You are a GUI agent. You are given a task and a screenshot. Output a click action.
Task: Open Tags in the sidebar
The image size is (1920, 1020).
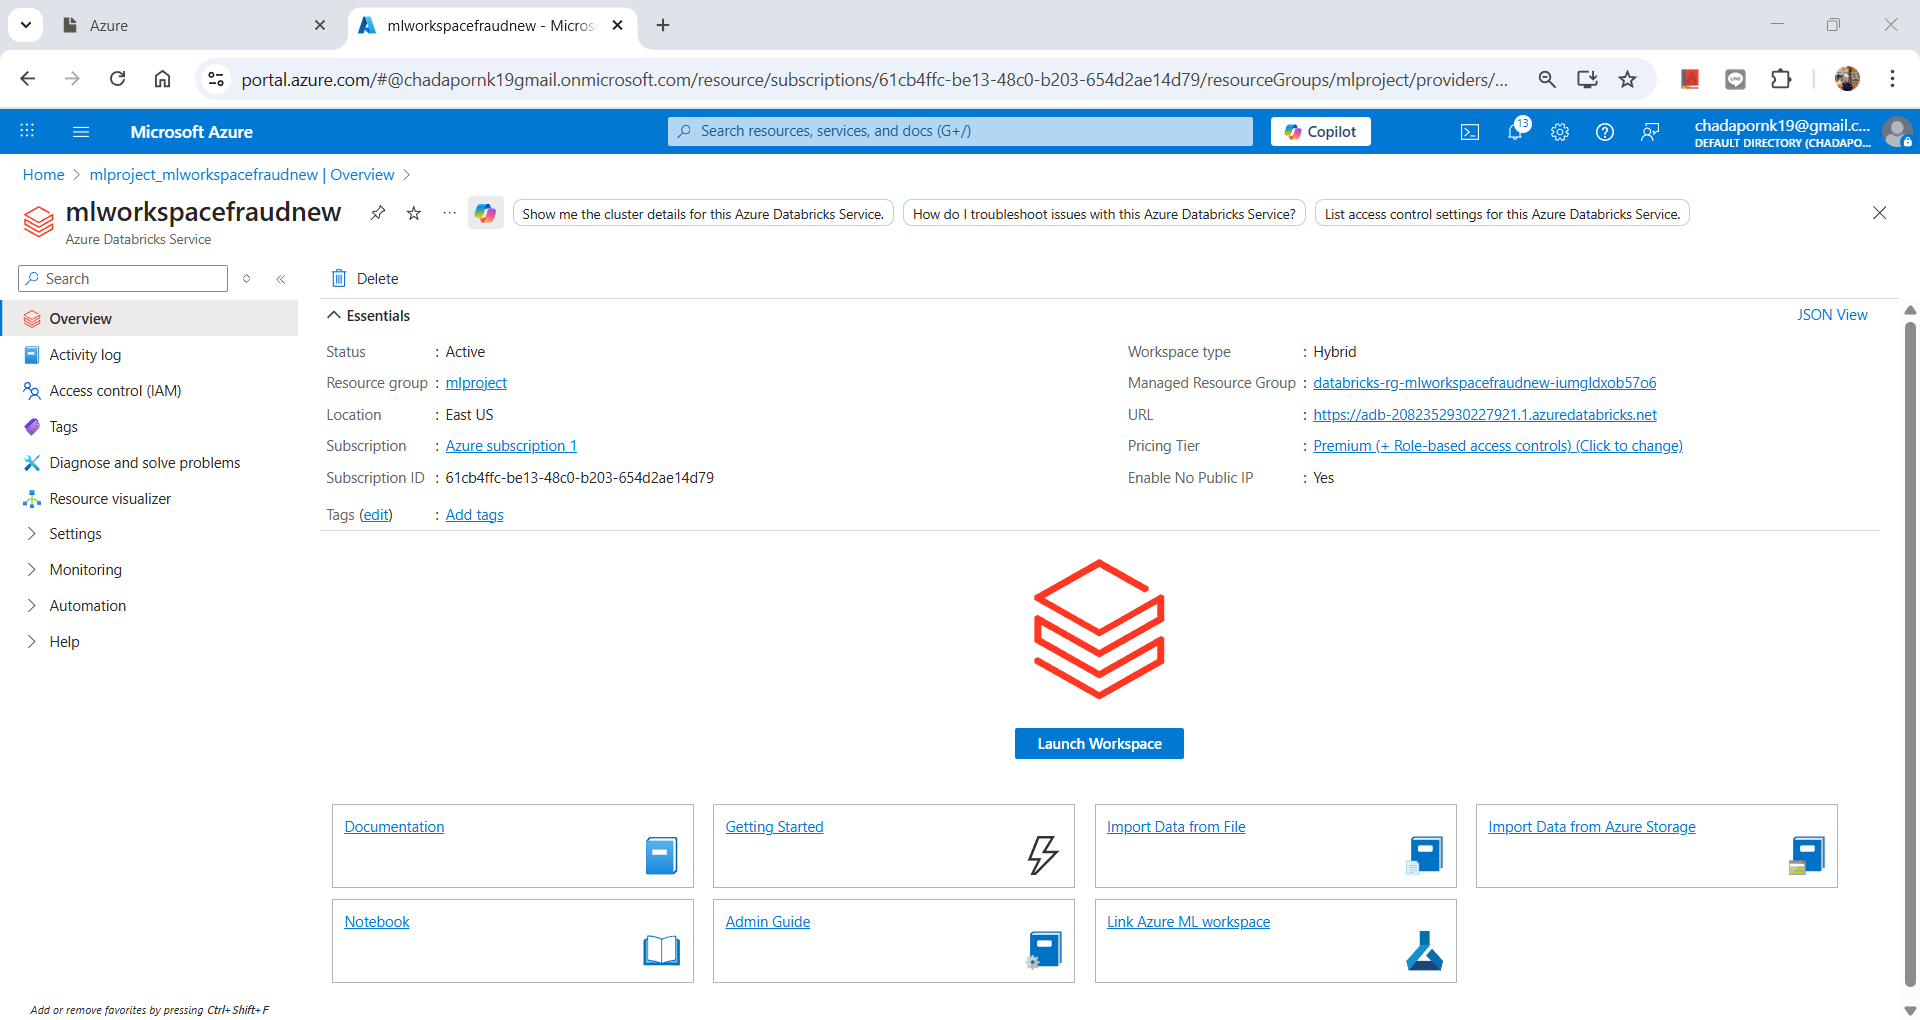(x=150, y=426)
